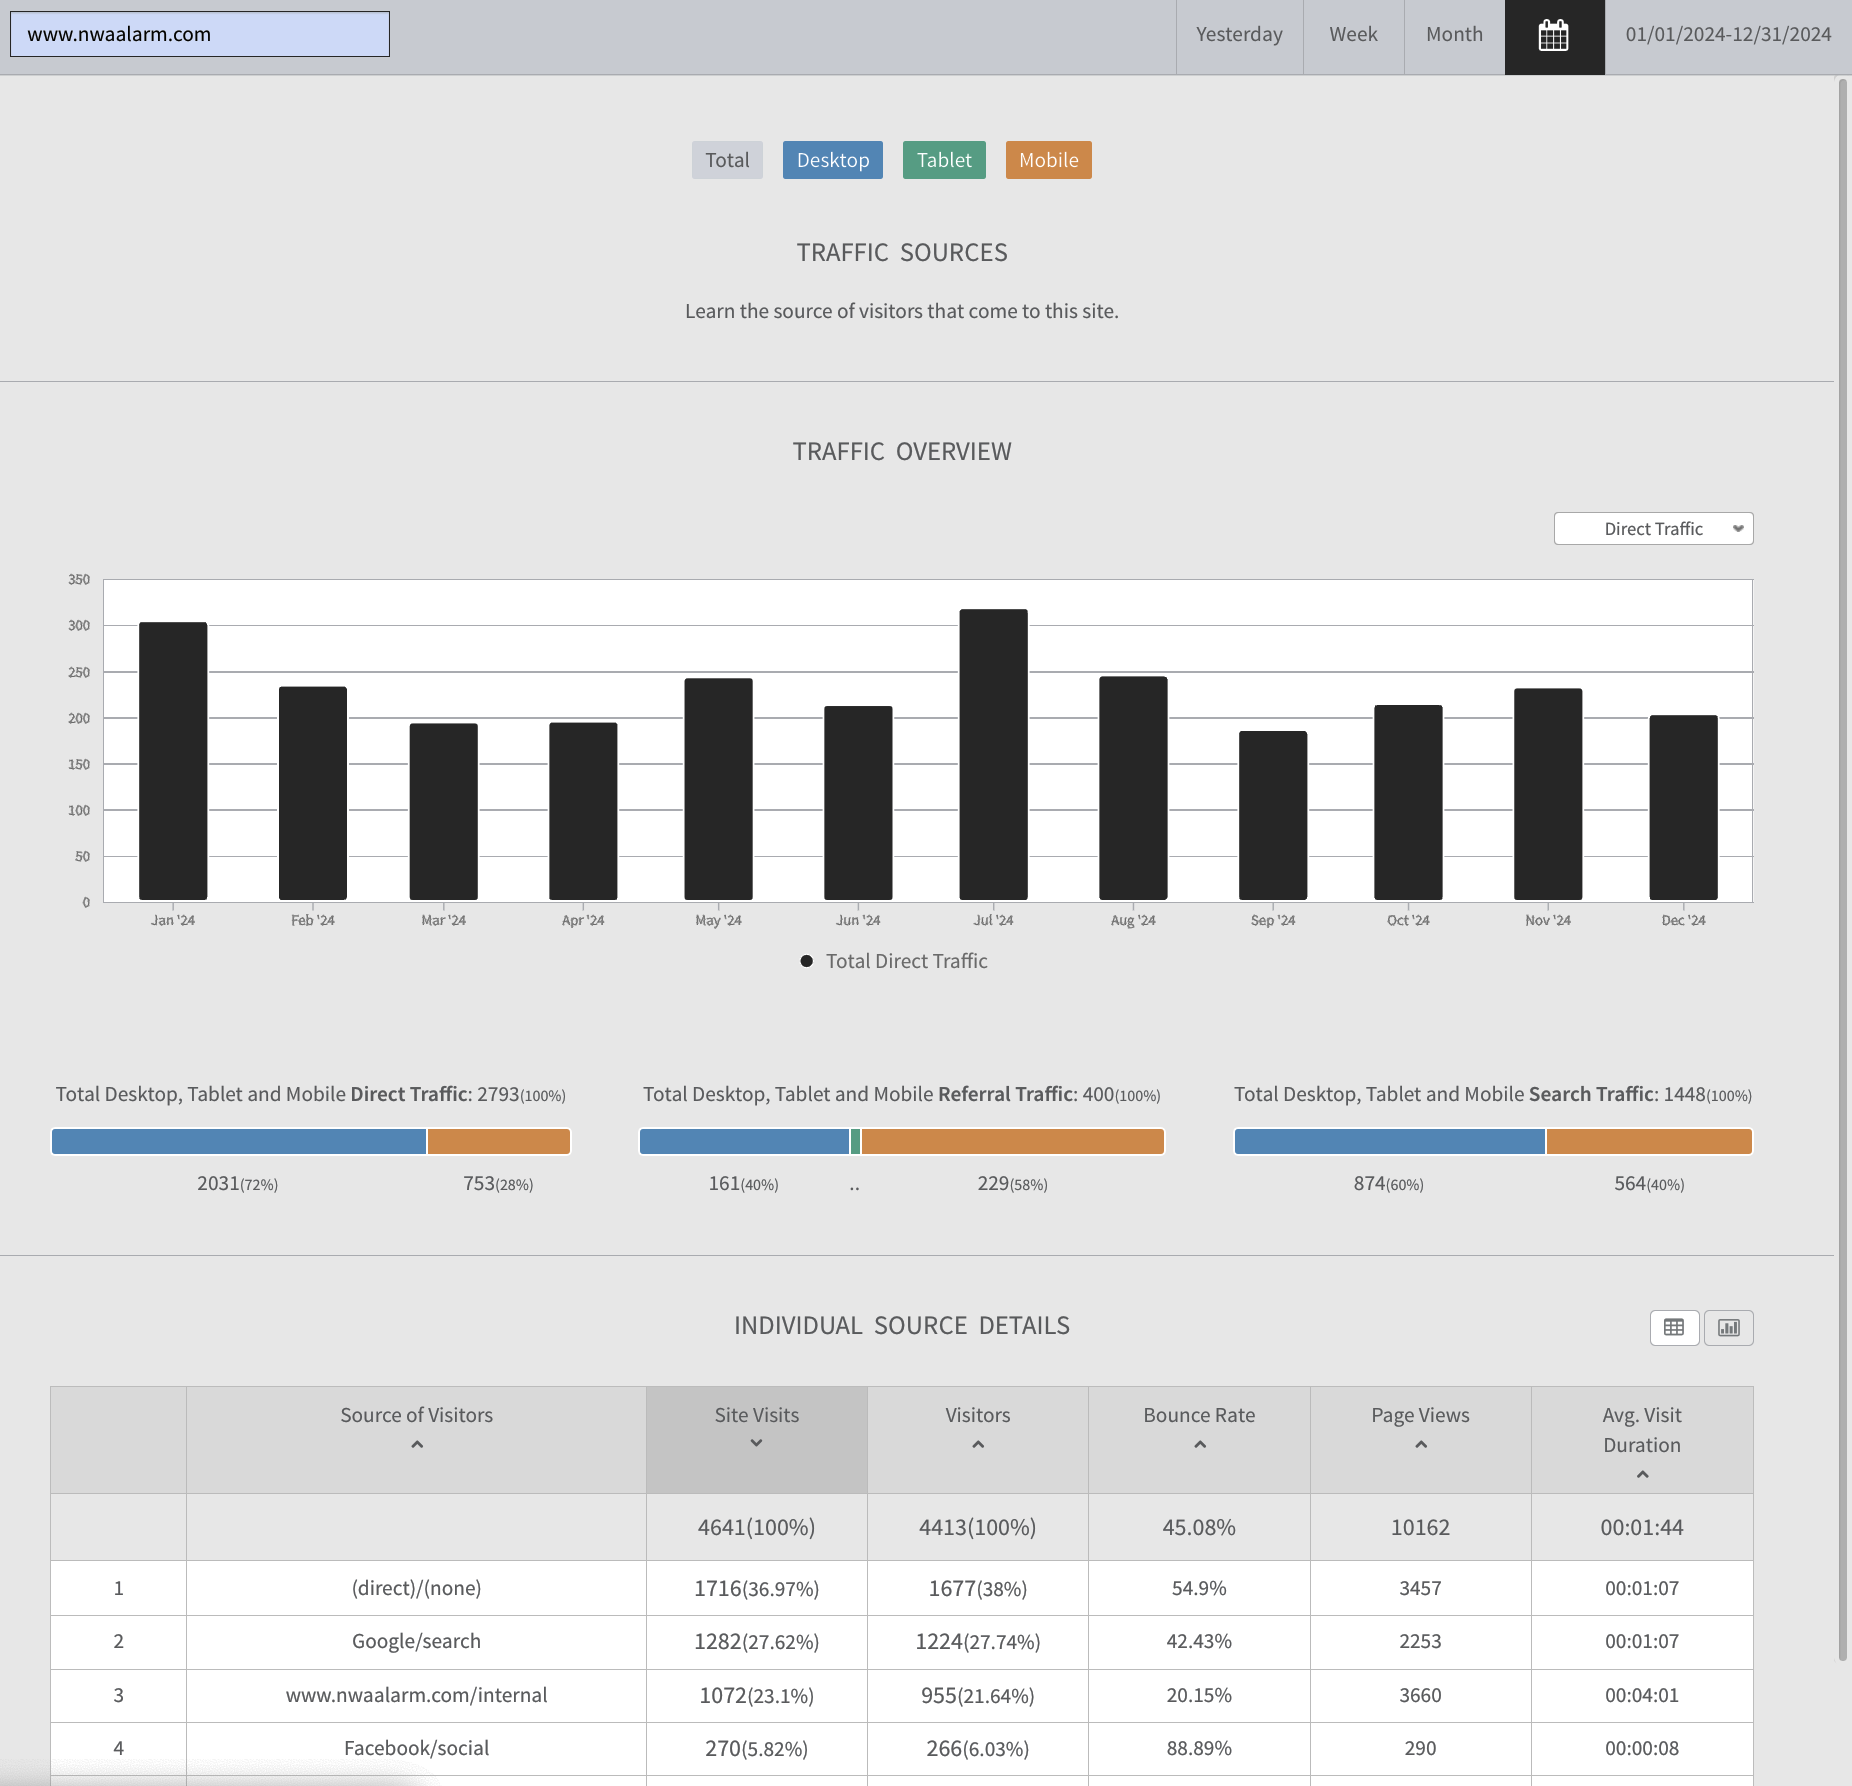Sort by Visitors column arrow

(978, 1444)
